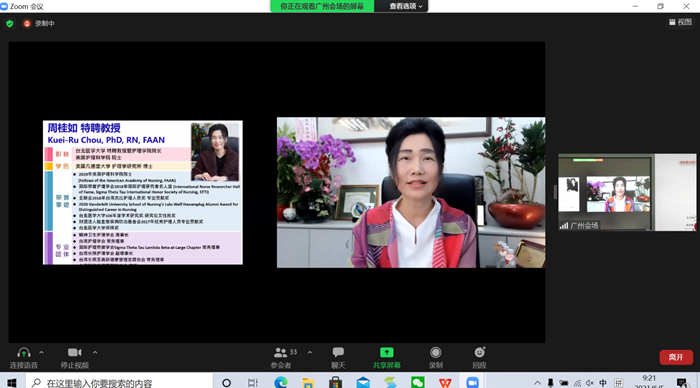Click the muted volume icon in system tray
This screenshot has width=700, height=388.
click(x=590, y=383)
